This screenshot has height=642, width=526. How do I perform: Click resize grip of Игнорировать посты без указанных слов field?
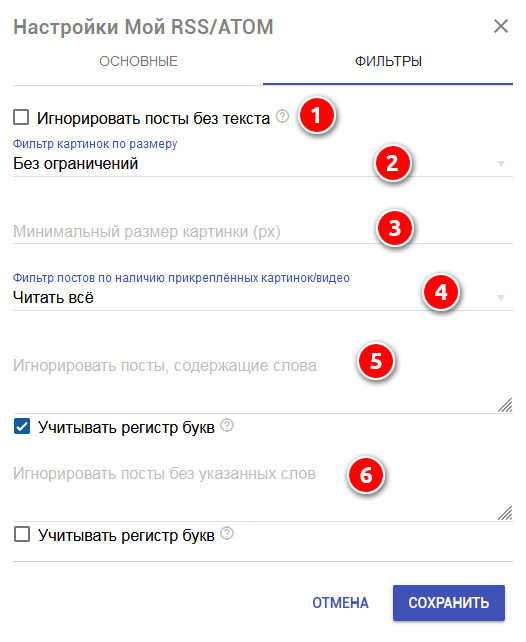(505, 513)
